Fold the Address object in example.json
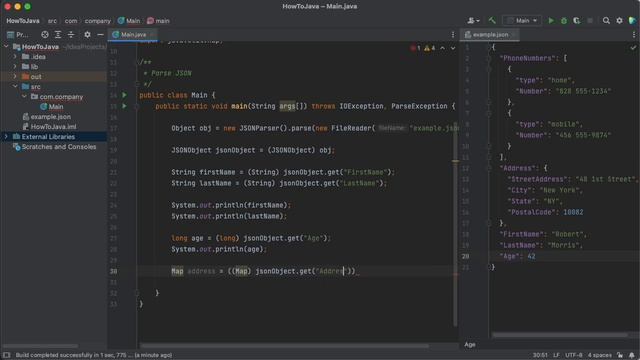The image size is (640, 360). (x=489, y=168)
